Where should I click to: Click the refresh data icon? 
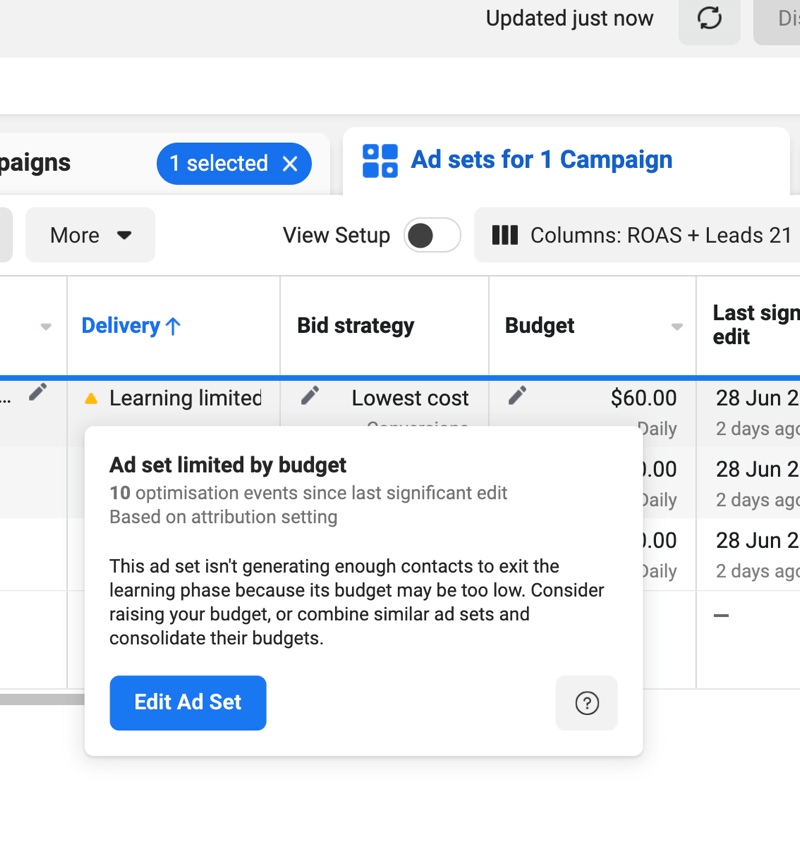[x=709, y=19]
